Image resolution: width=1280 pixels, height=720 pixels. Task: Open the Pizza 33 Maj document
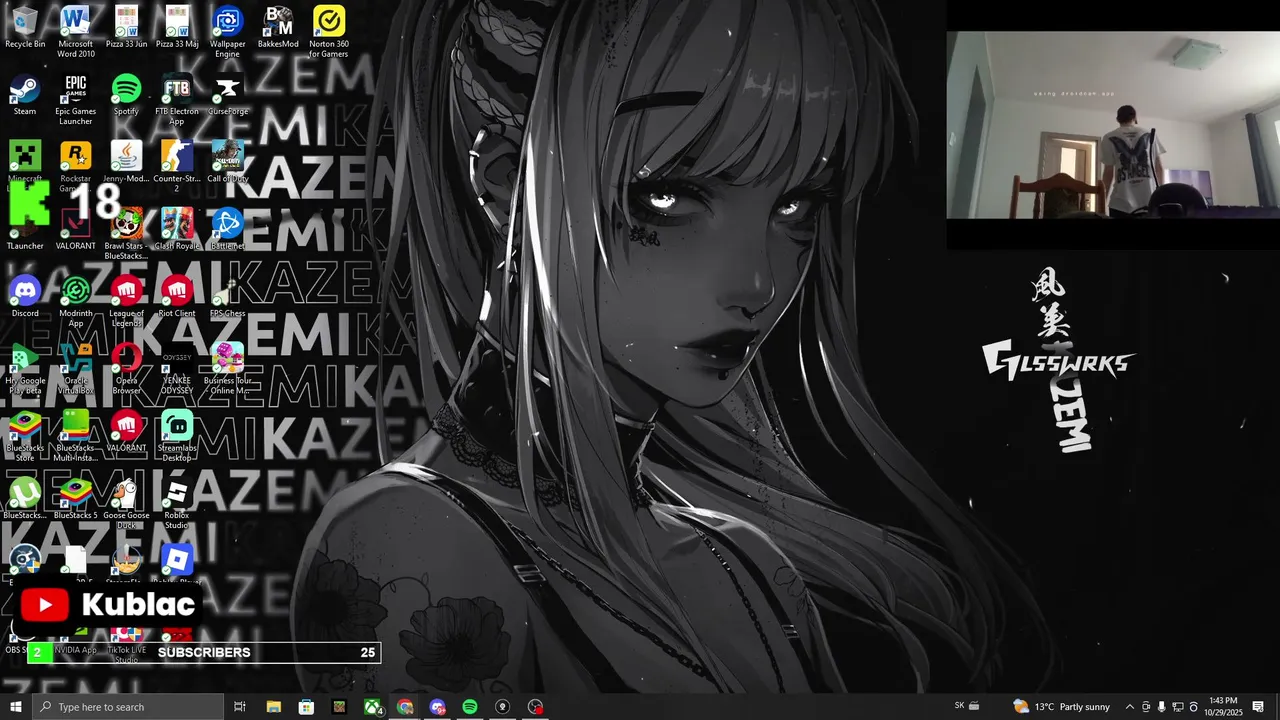177,27
